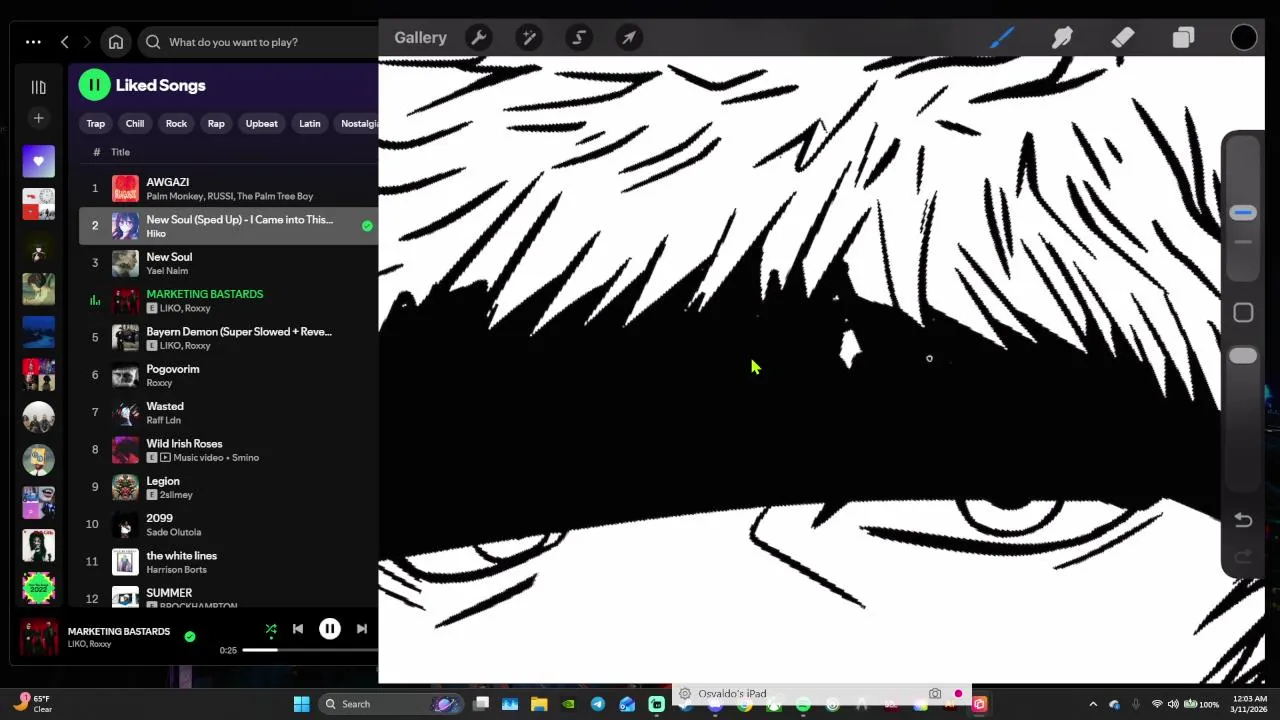1280x720 pixels.
Task: Select the Smudge tool in Procreate
Action: coord(1062,38)
